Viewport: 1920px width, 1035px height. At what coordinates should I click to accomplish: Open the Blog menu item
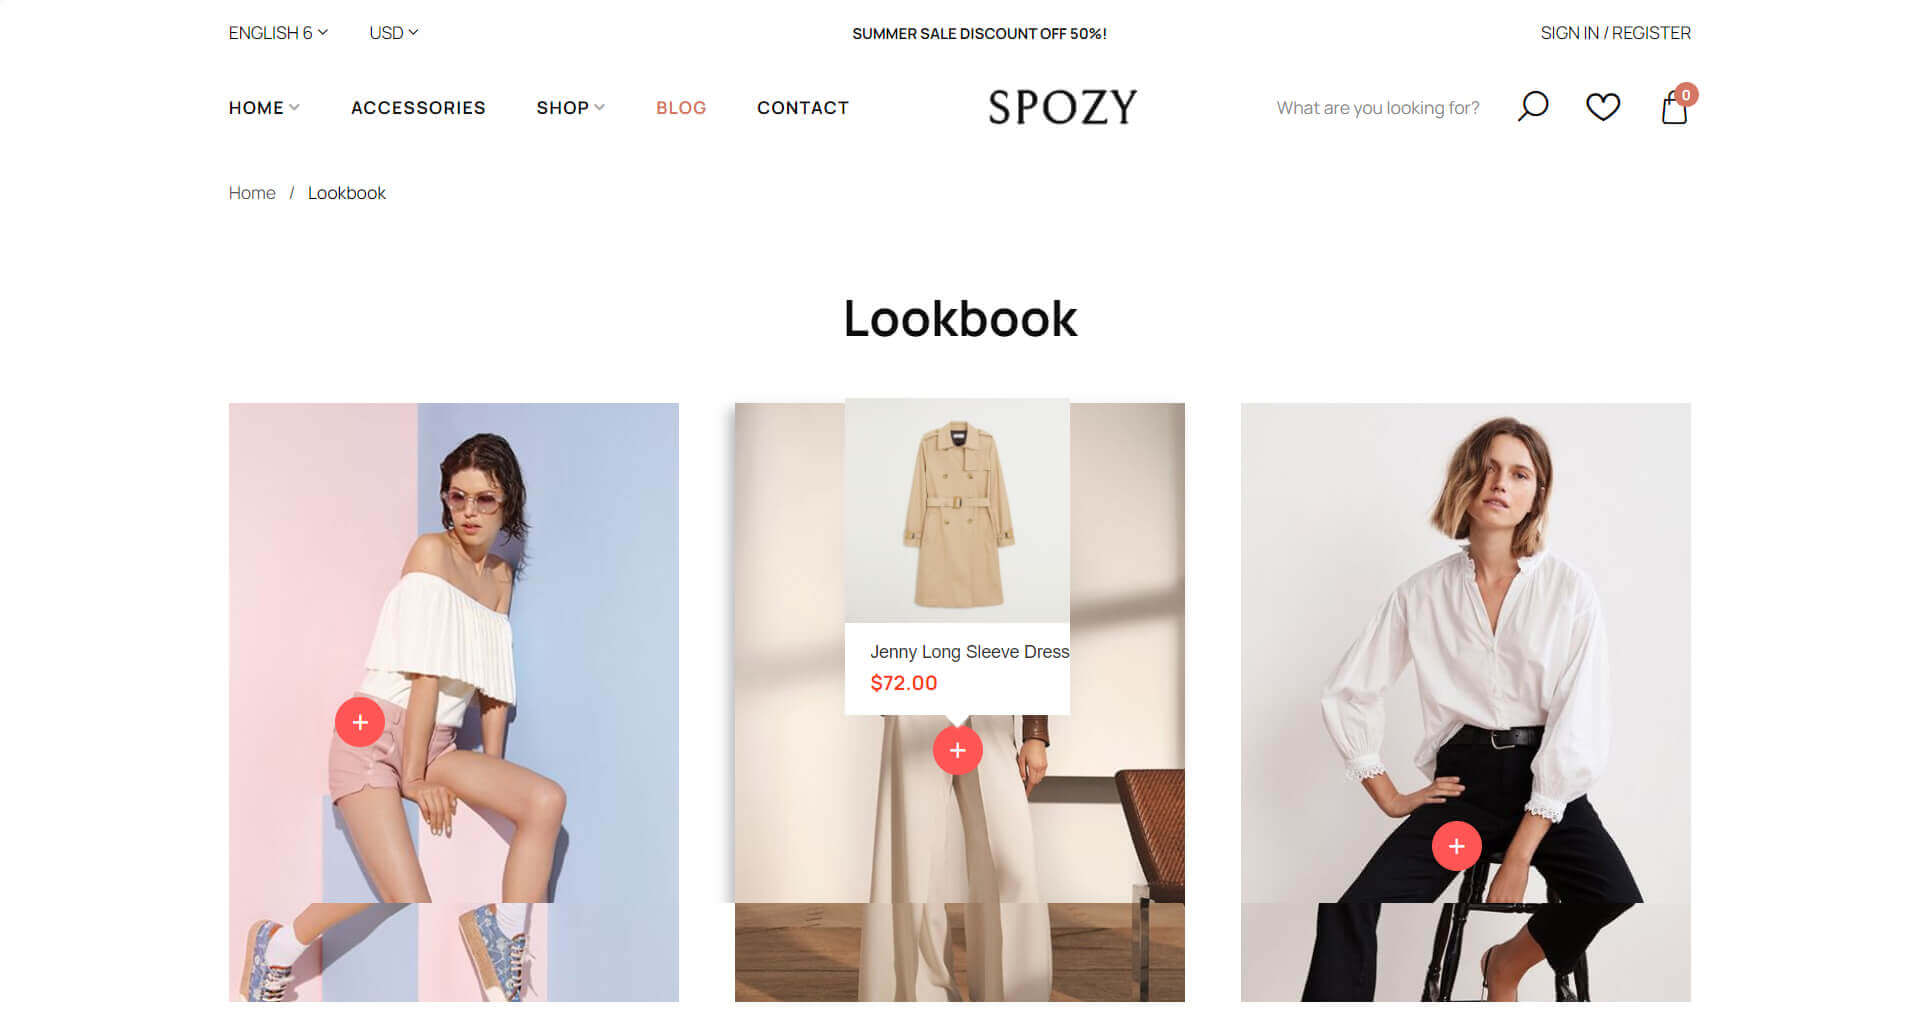[x=681, y=108]
